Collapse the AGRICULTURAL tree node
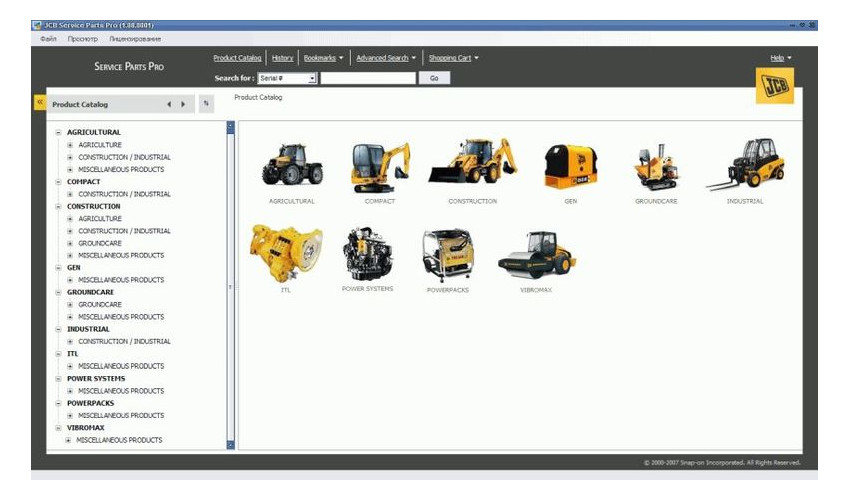This screenshot has width=849, height=500. tap(58, 132)
